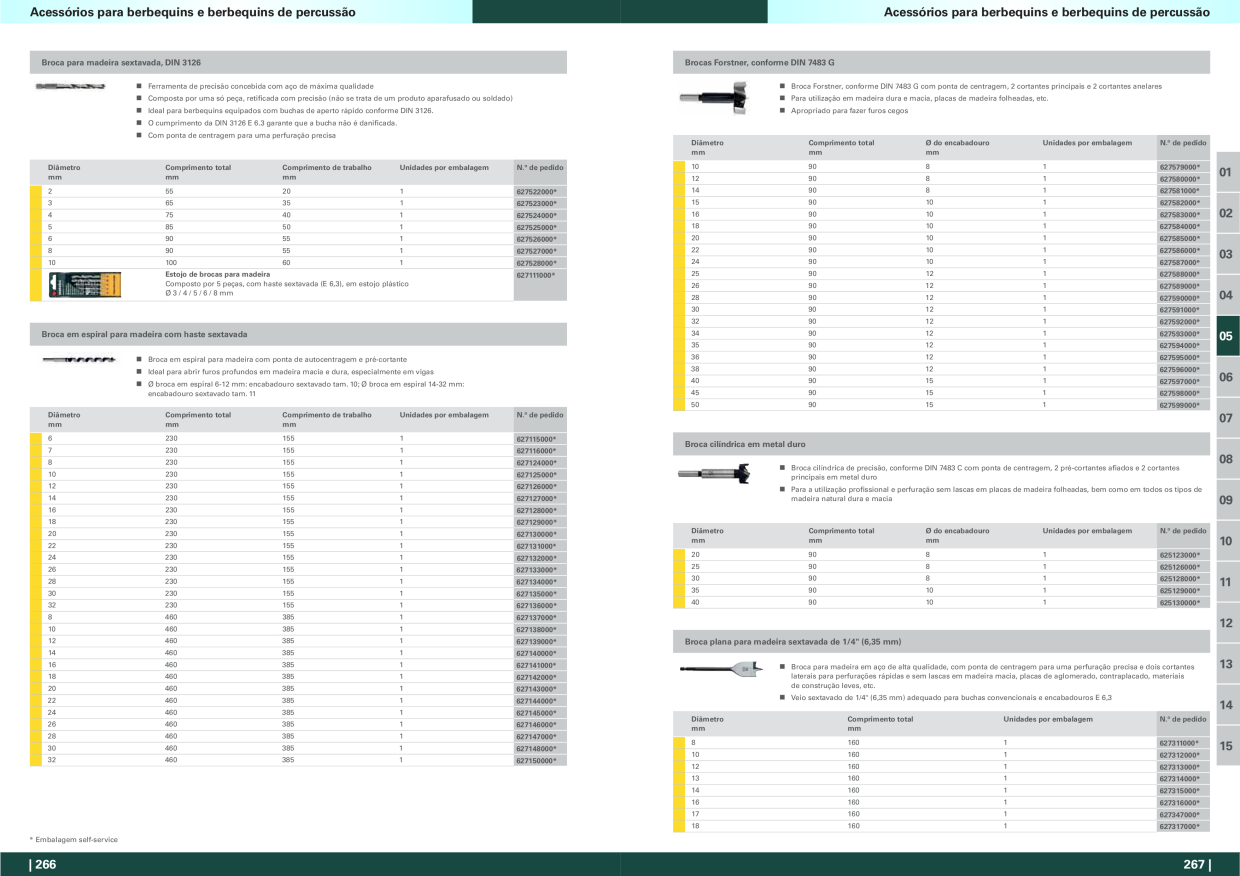Open chapter tab 03
The width and height of the screenshot is (1240, 876).
tap(1226, 255)
